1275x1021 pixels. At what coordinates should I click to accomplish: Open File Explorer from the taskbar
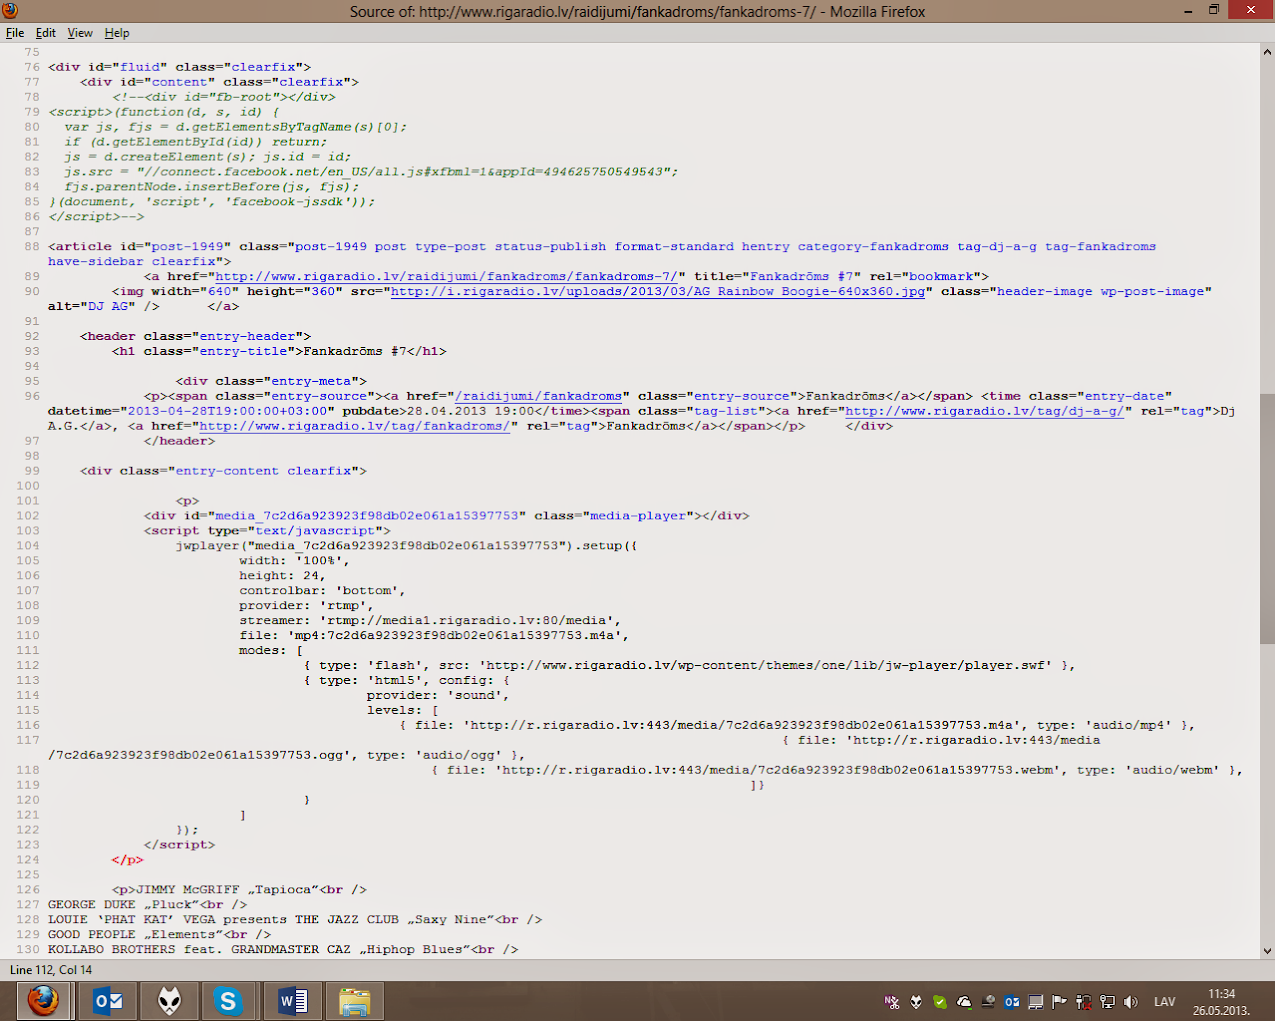point(355,1001)
